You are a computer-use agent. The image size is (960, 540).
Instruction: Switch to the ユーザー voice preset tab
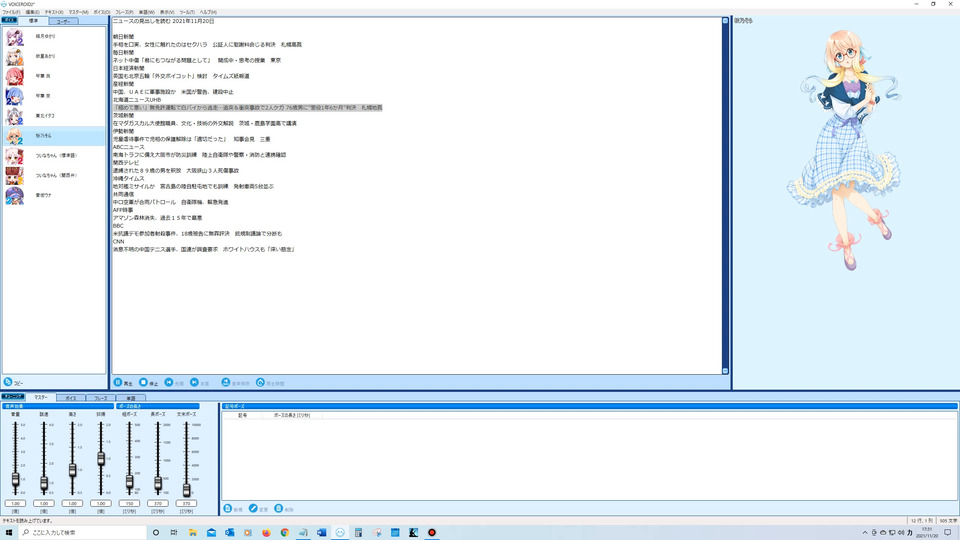(63, 21)
